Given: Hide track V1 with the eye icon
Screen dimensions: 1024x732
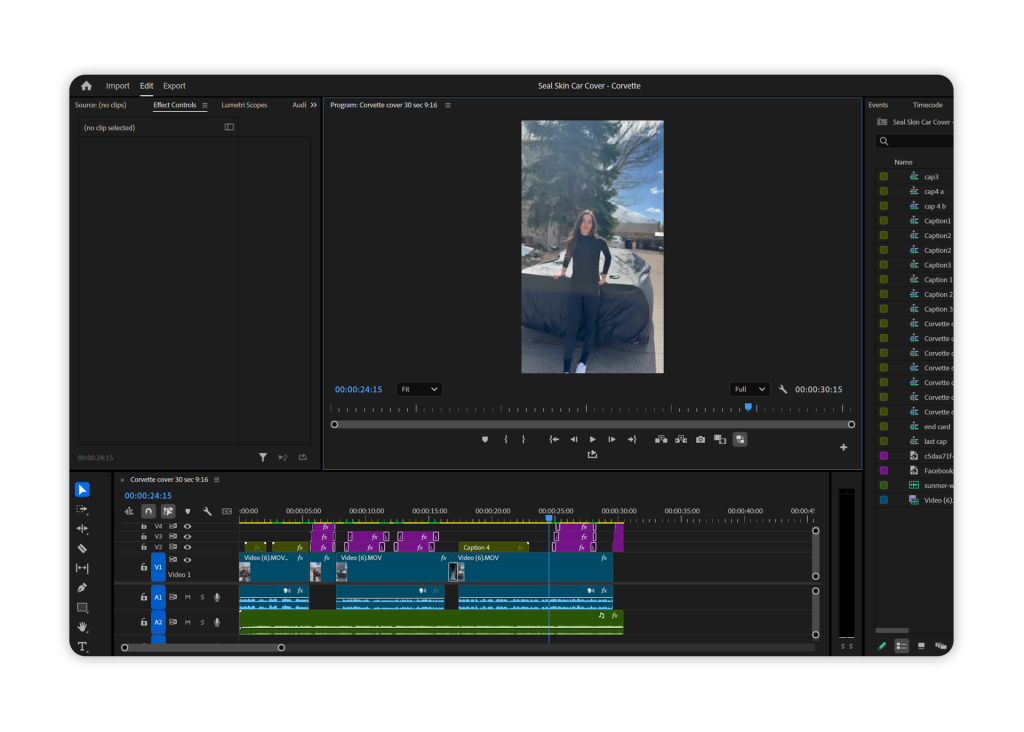Looking at the screenshot, I should coord(187,560).
